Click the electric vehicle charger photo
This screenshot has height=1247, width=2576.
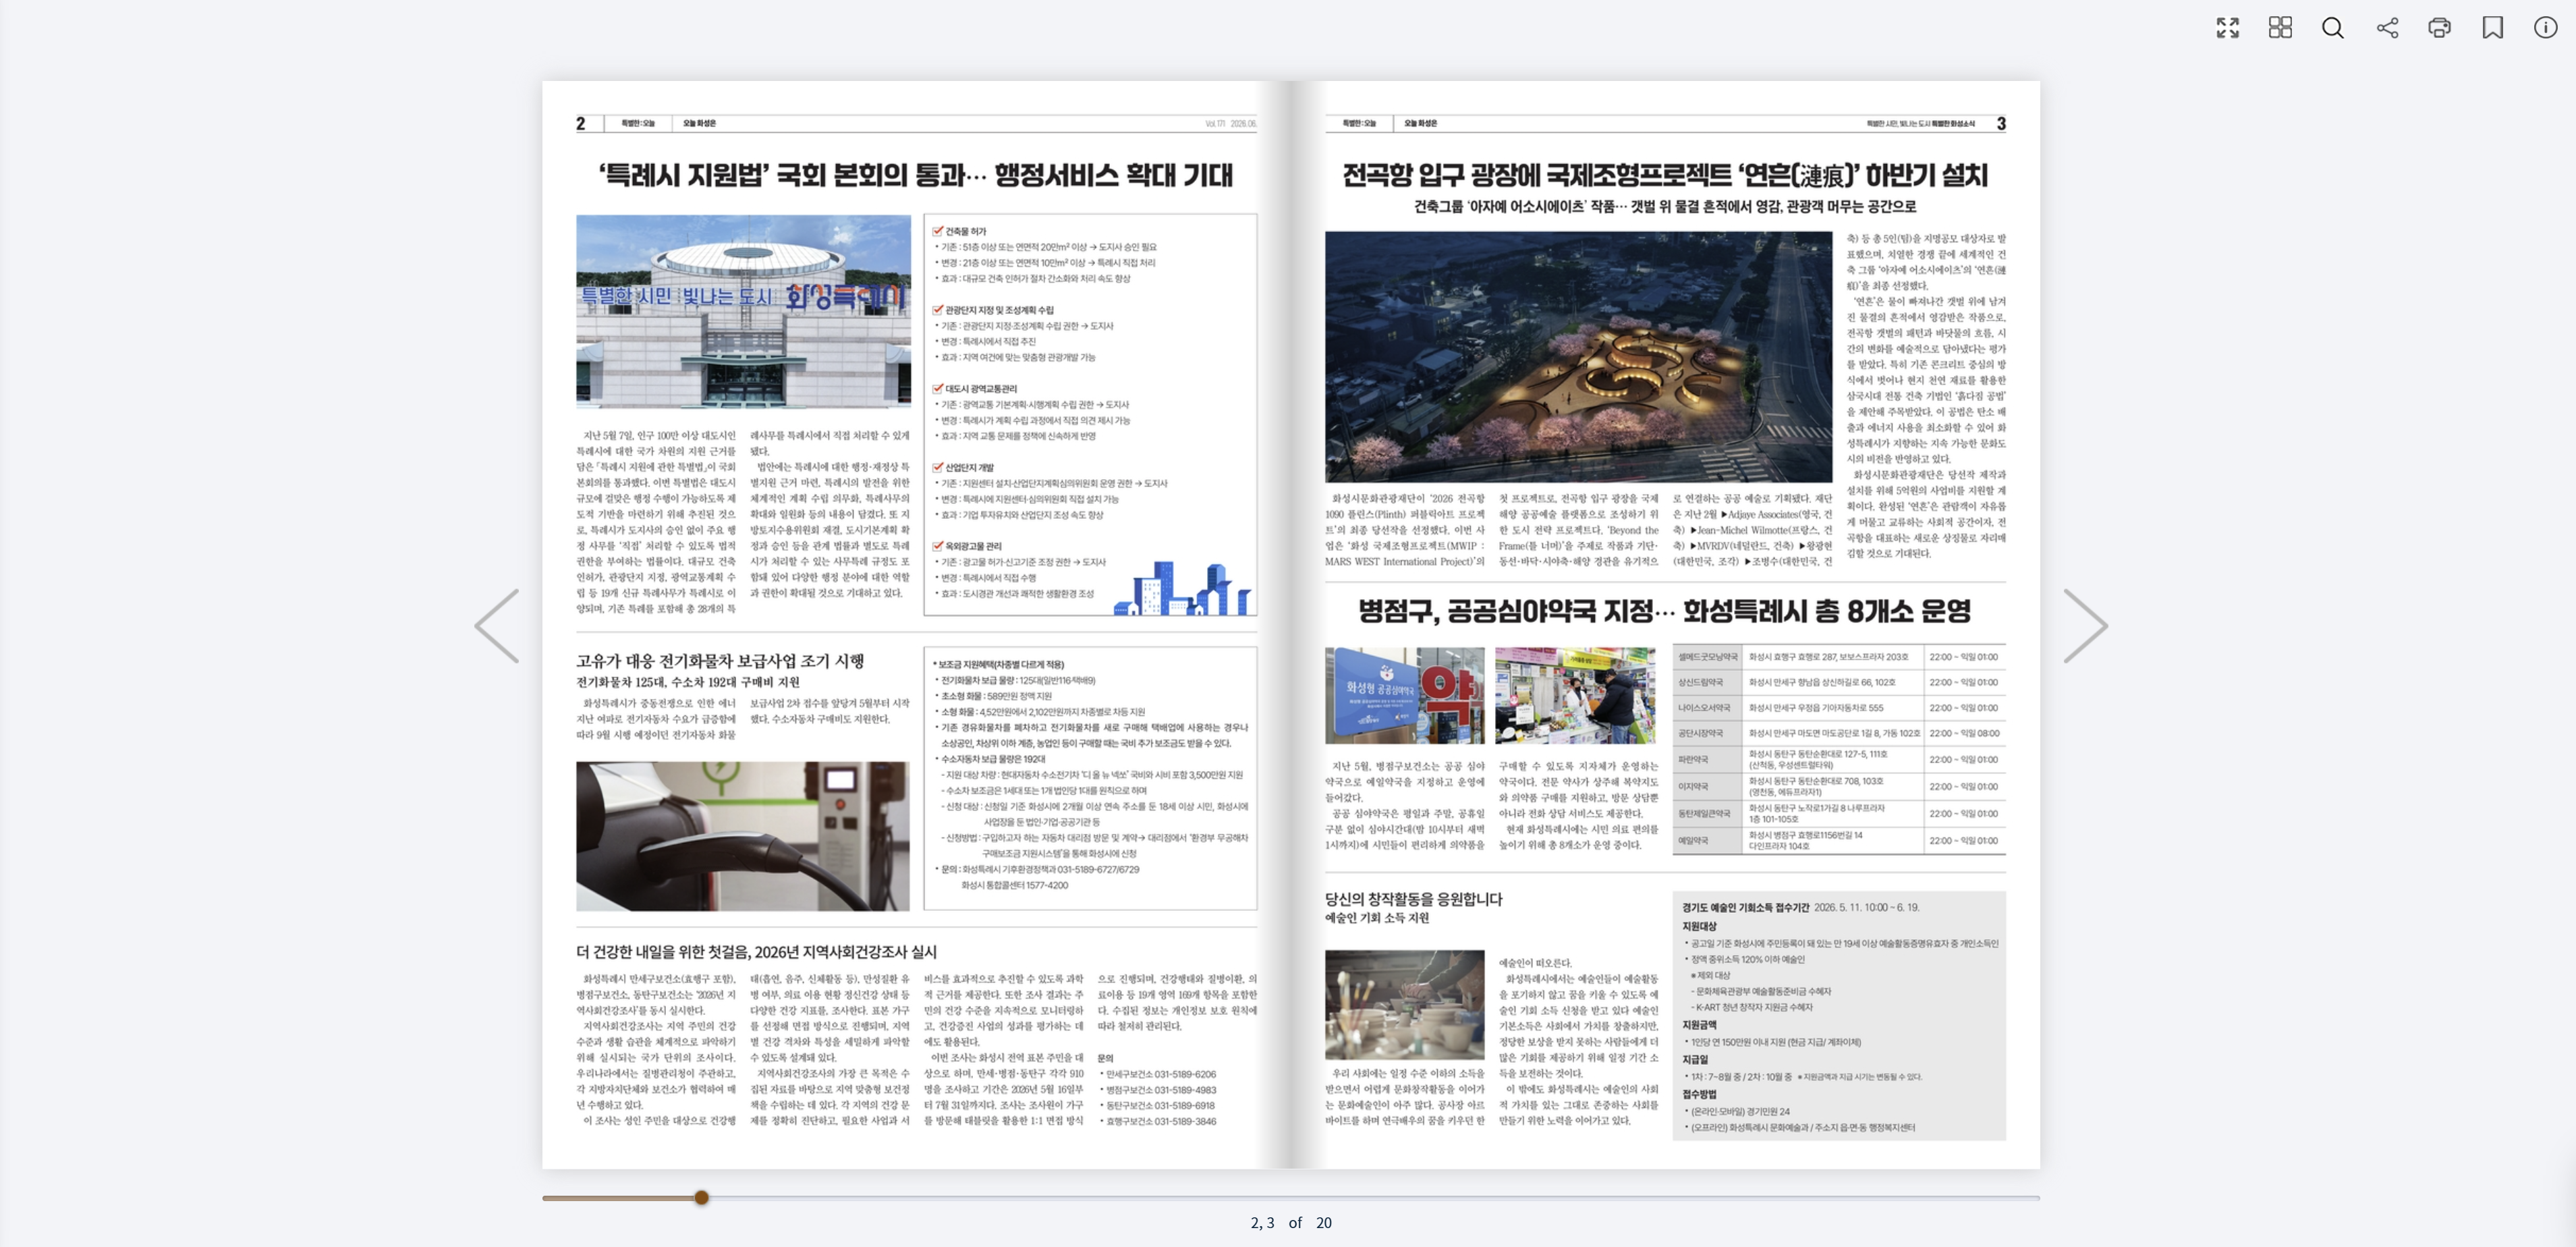(743, 836)
